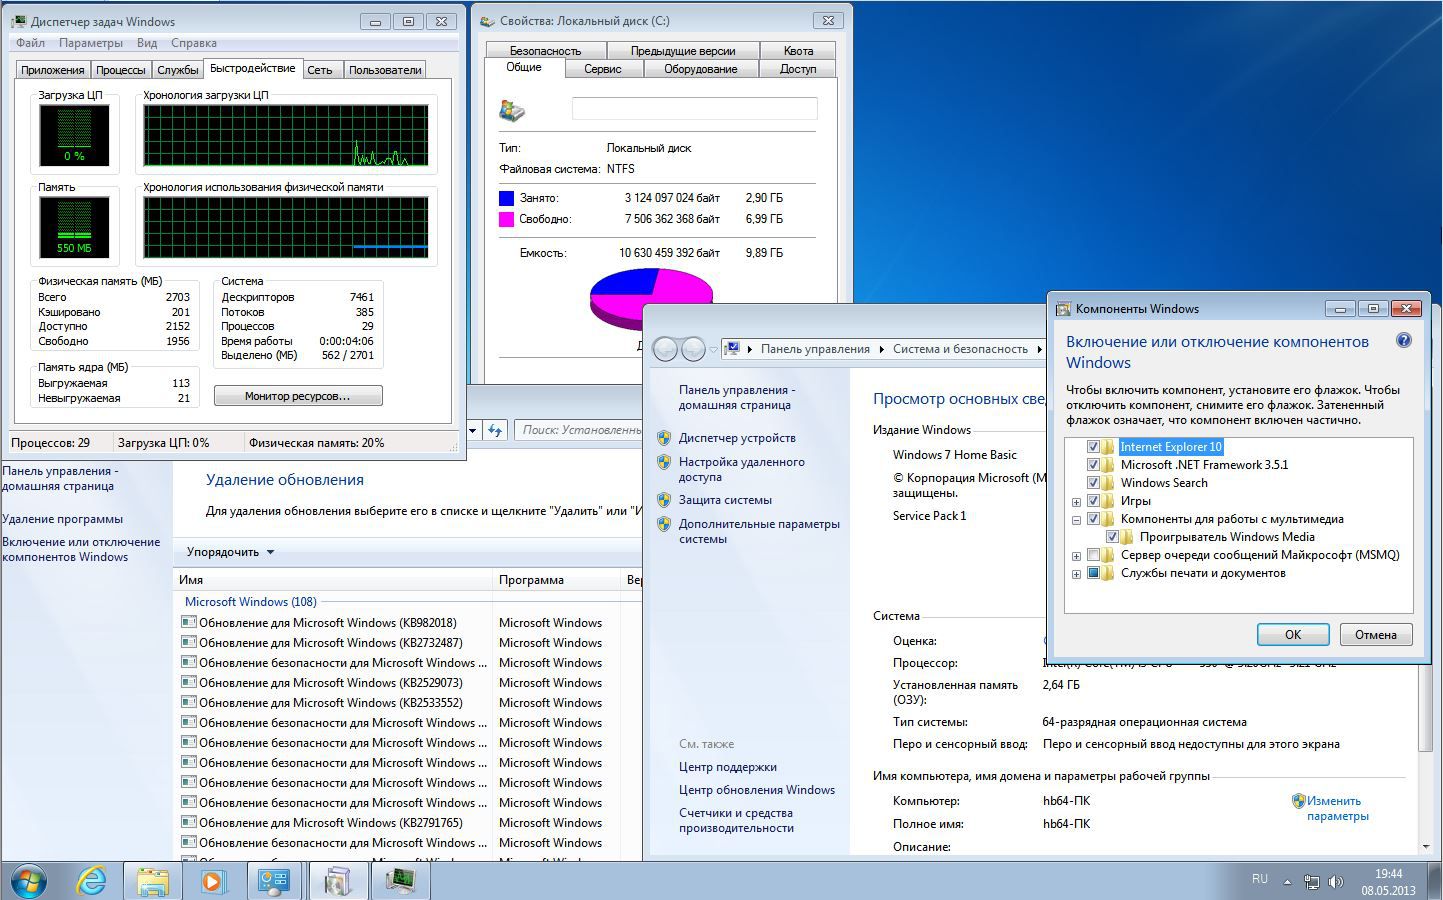This screenshot has width=1443, height=900.
Task: Uncheck Internet Explorer 10 component
Action: pyautogui.click(x=1093, y=447)
